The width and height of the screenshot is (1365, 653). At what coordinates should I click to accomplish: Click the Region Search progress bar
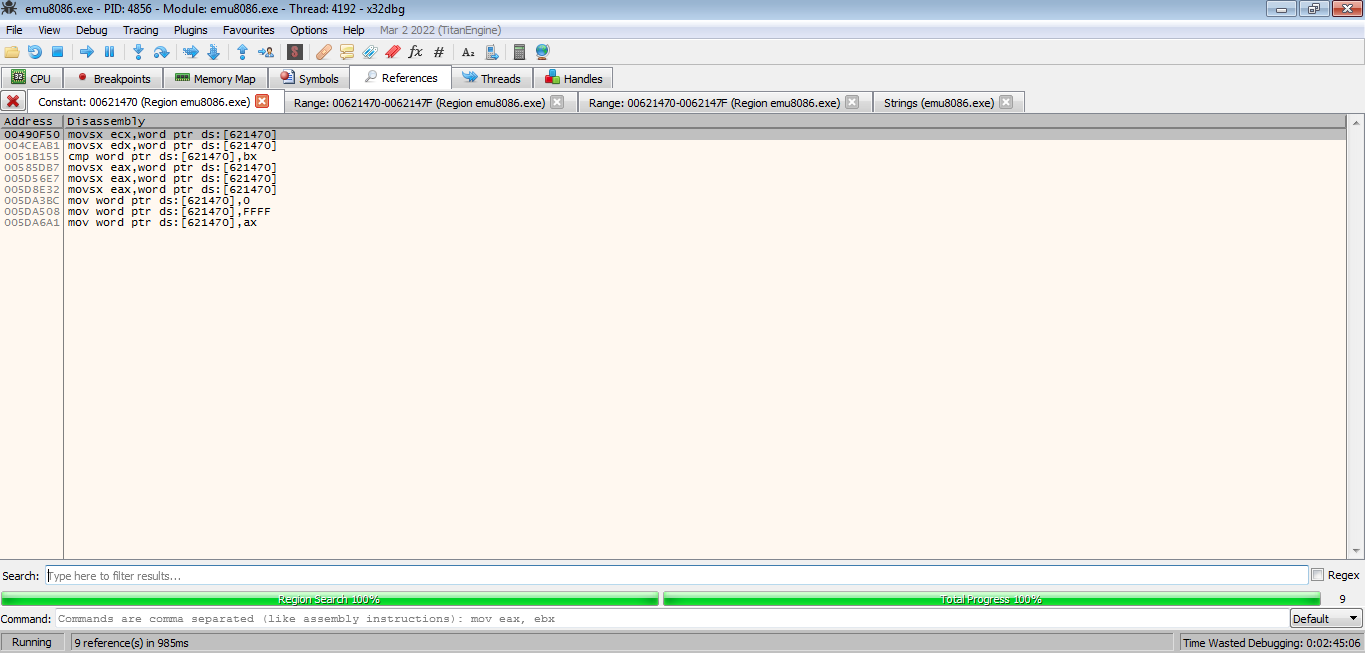point(329,599)
